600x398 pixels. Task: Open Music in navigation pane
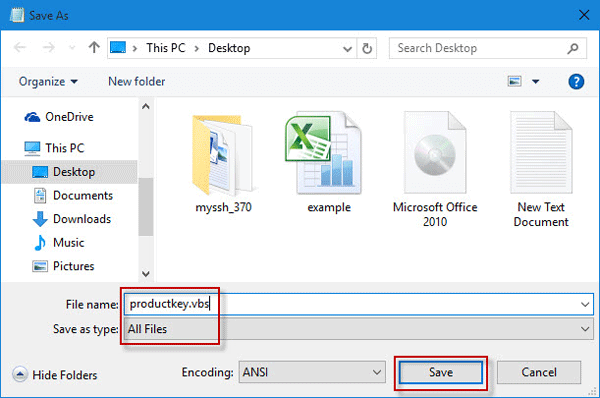coord(59,243)
